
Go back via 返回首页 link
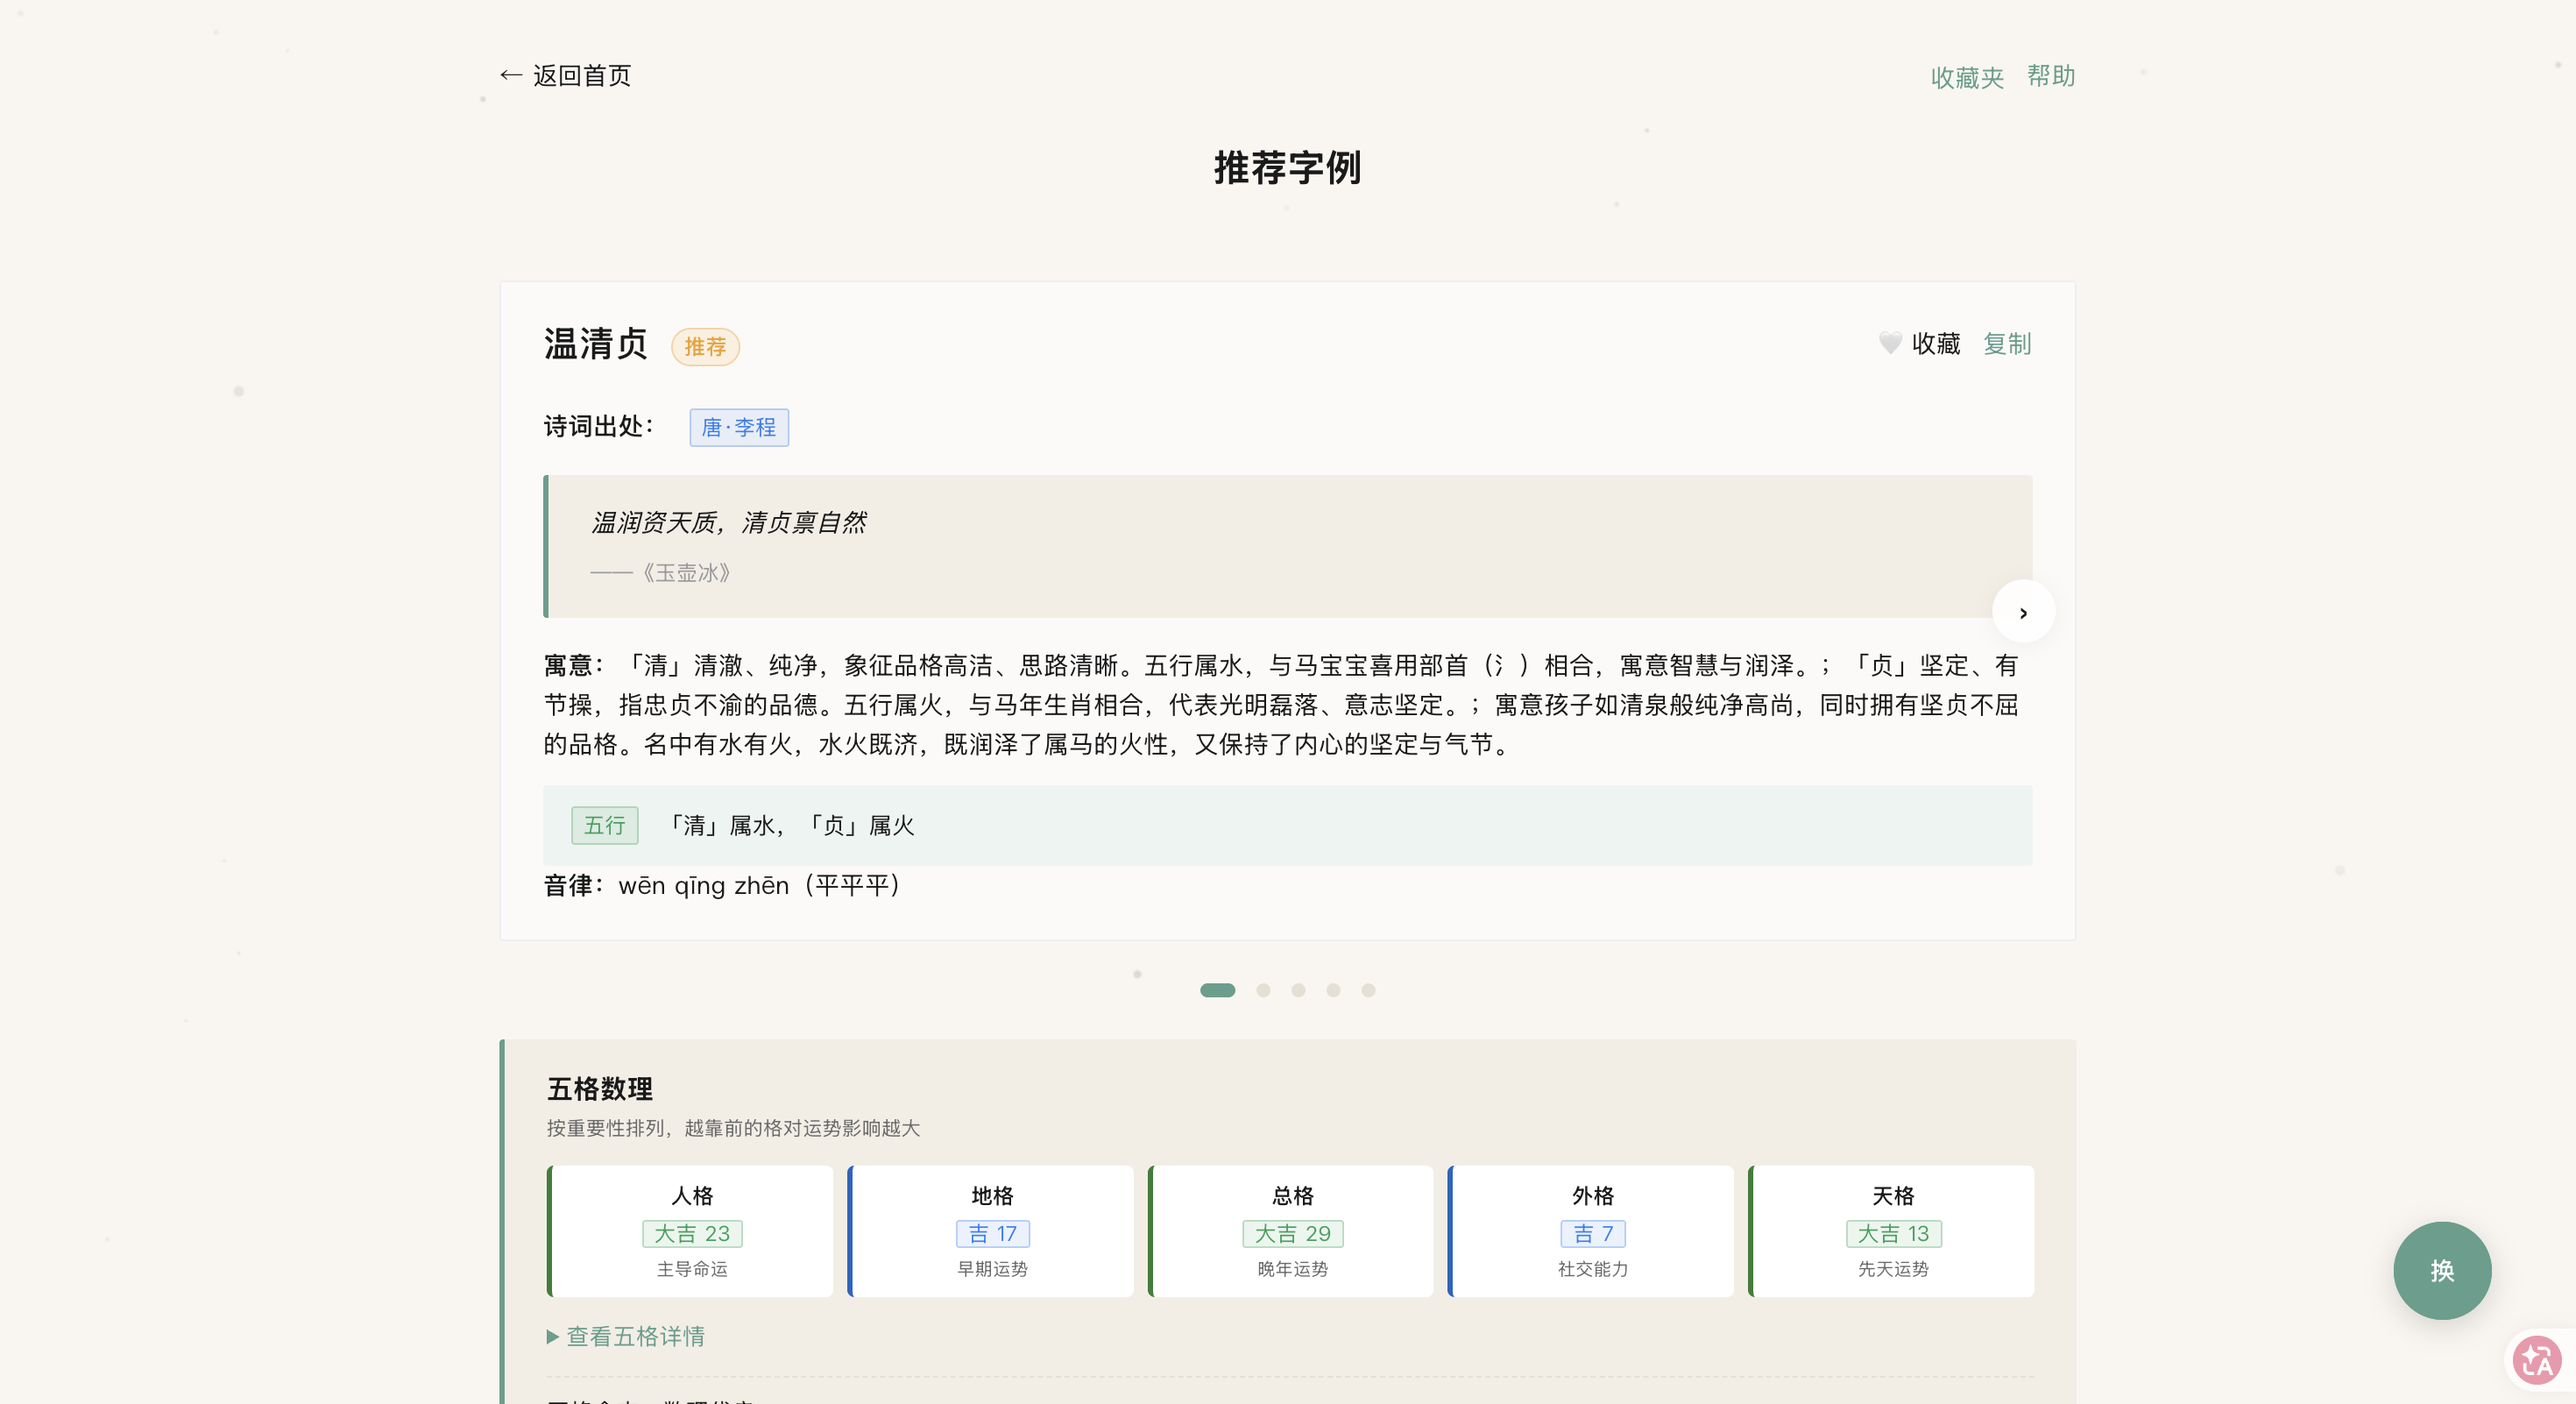[x=565, y=76]
